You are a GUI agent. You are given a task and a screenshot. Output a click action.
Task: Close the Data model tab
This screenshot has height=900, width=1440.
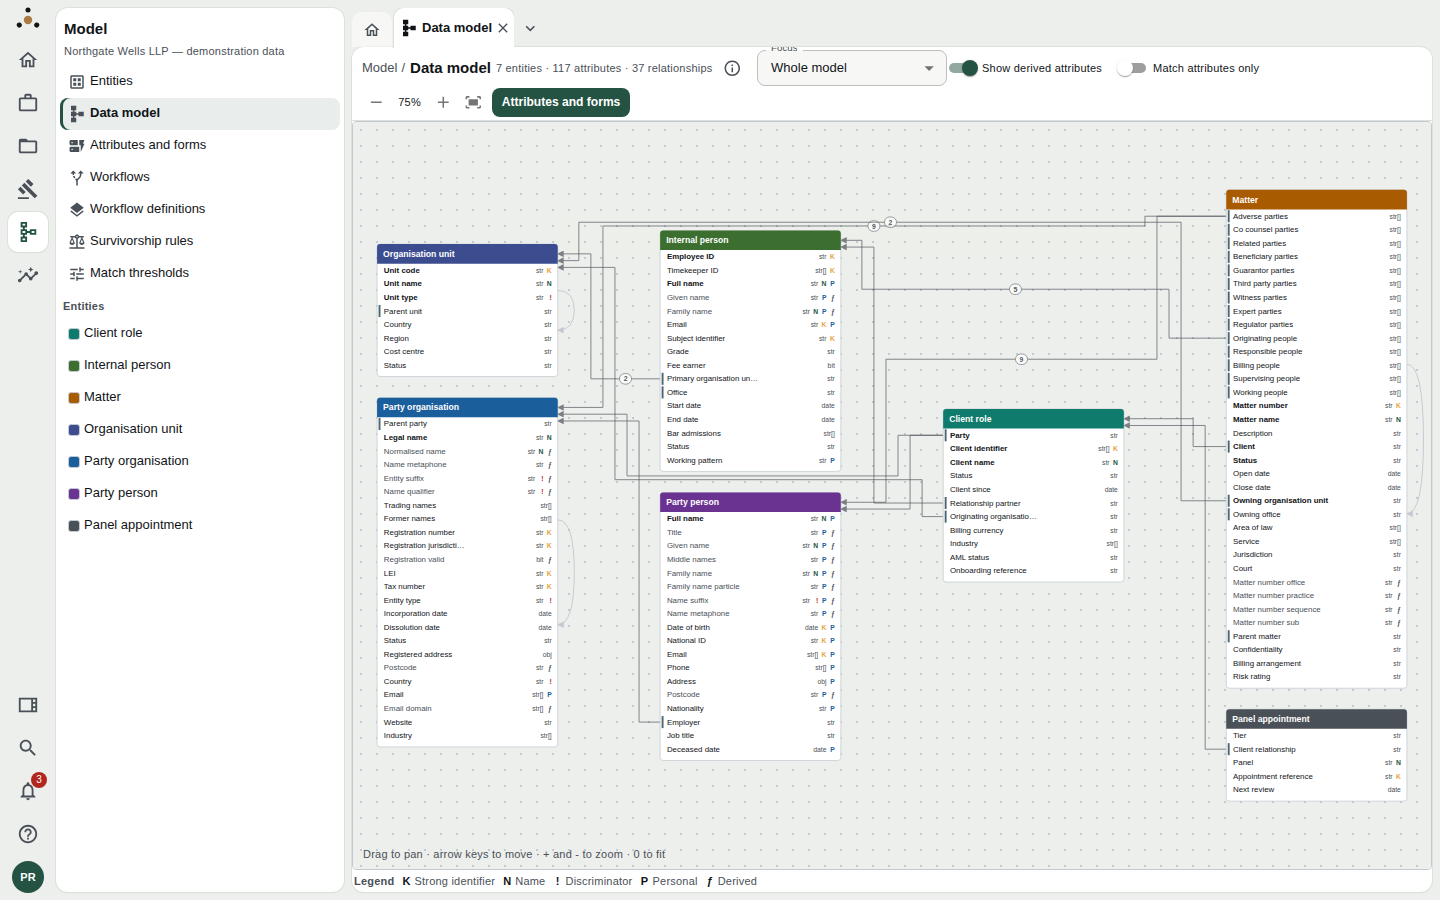click(503, 28)
